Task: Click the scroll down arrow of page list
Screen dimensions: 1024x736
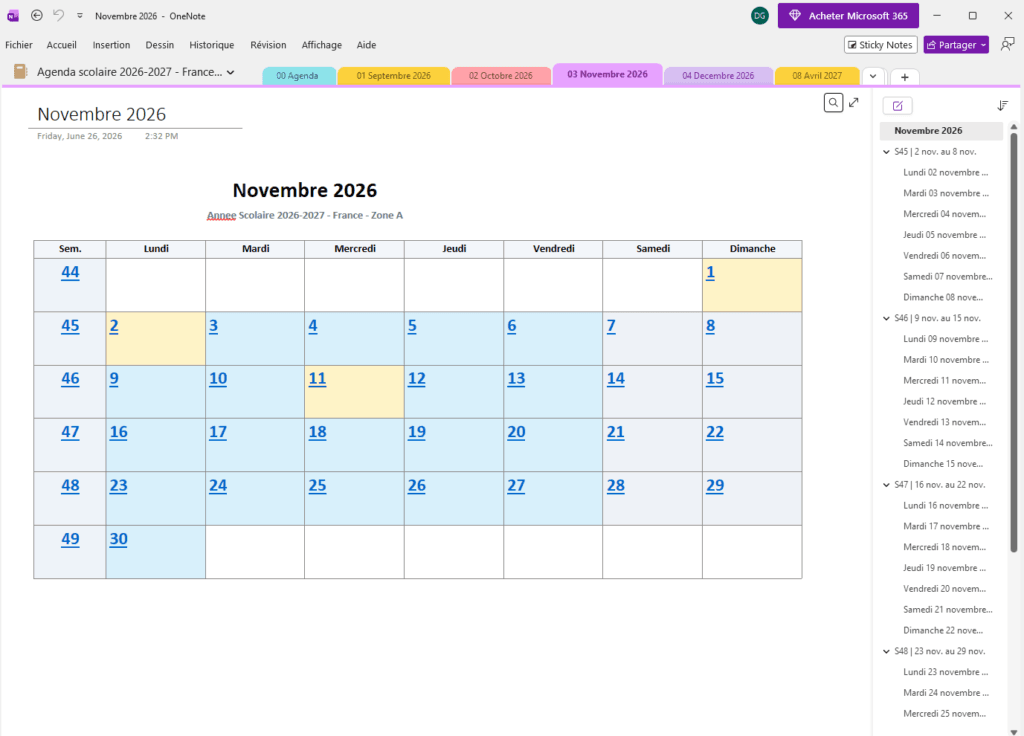Action: point(1014,731)
